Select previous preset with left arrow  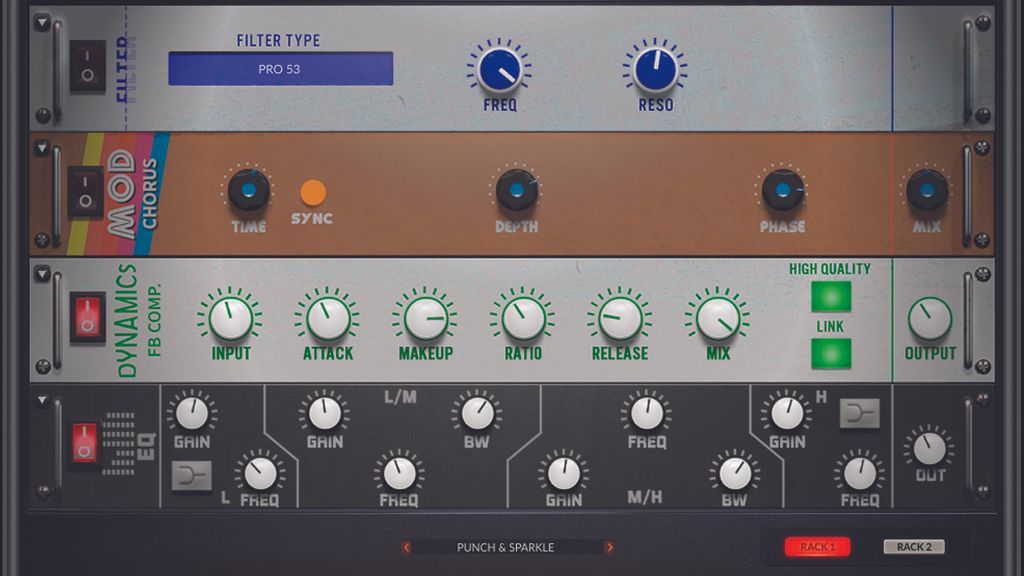coord(406,547)
